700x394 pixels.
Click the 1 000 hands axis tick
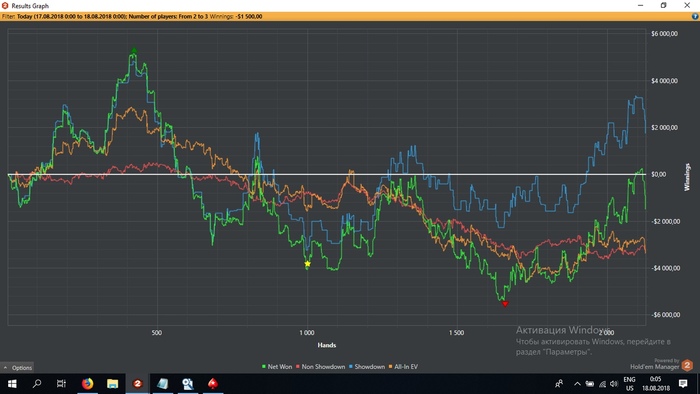pyautogui.click(x=307, y=333)
